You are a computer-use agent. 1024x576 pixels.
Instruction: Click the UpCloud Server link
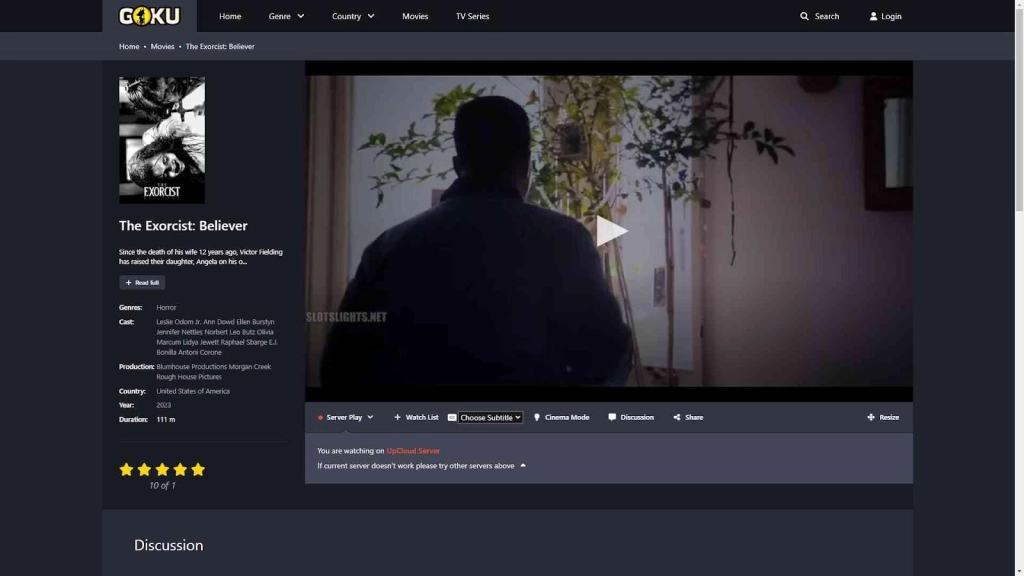point(413,451)
